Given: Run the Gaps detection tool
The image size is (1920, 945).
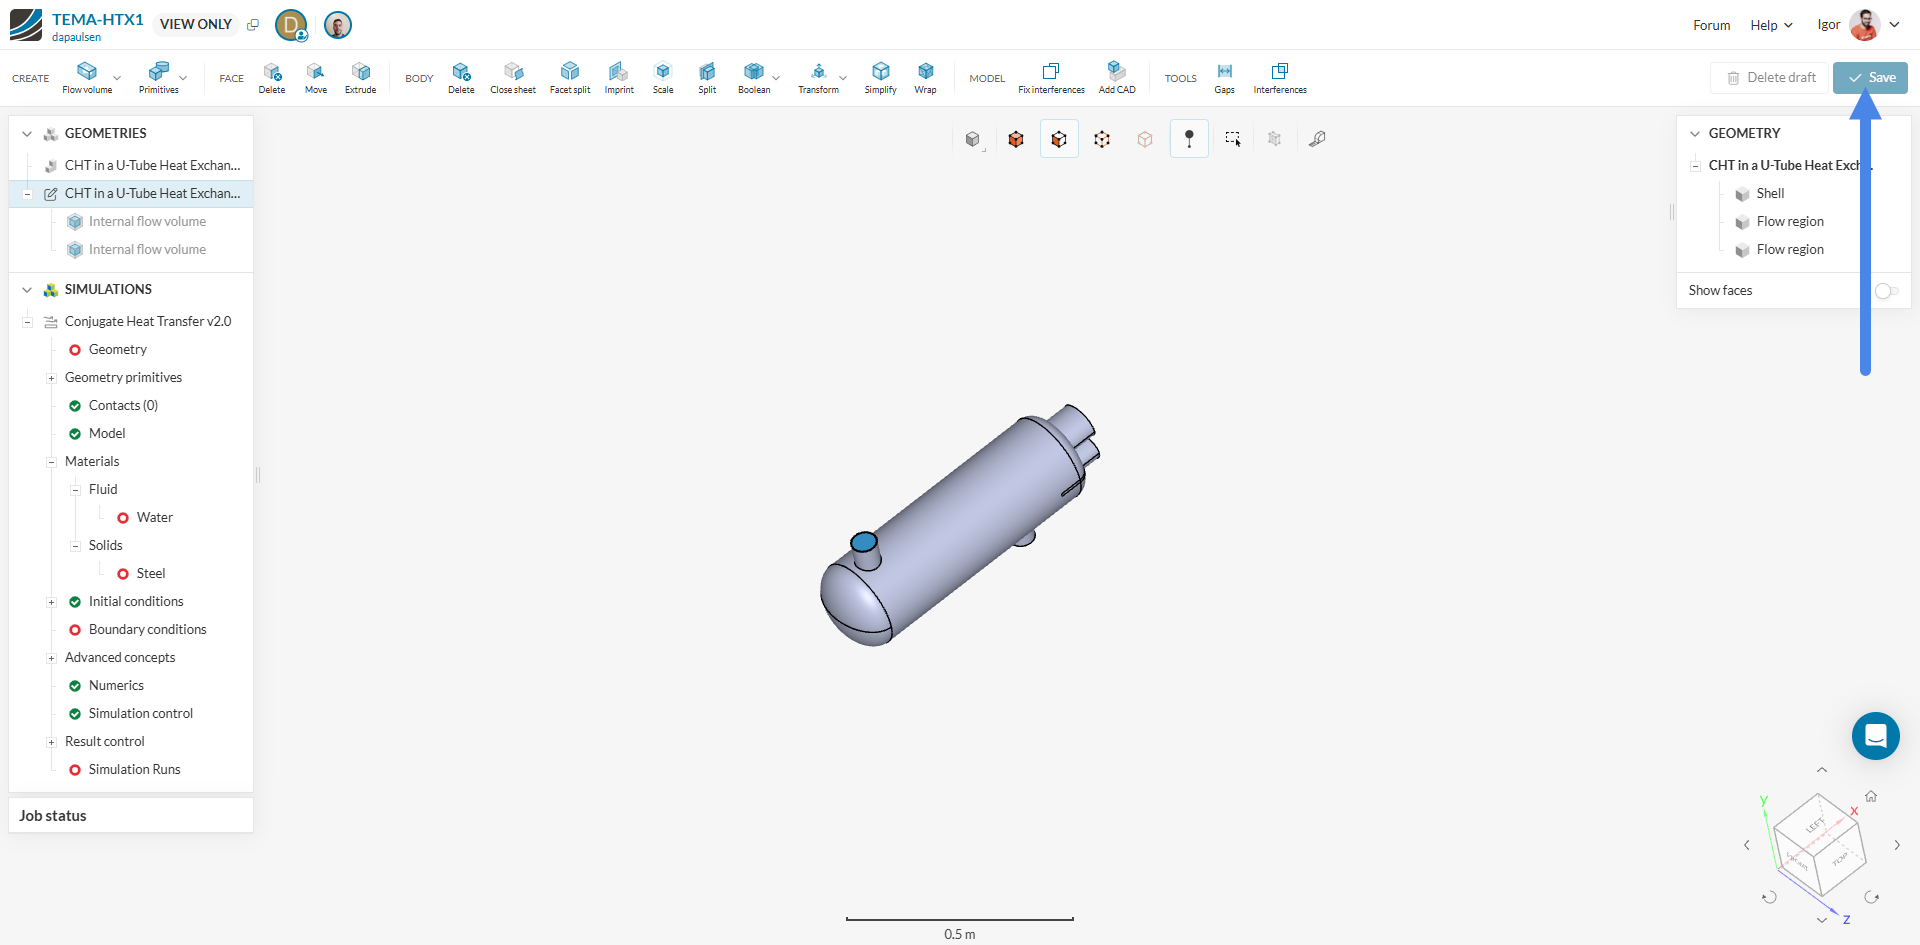Looking at the screenshot, I should (1224, 77).
